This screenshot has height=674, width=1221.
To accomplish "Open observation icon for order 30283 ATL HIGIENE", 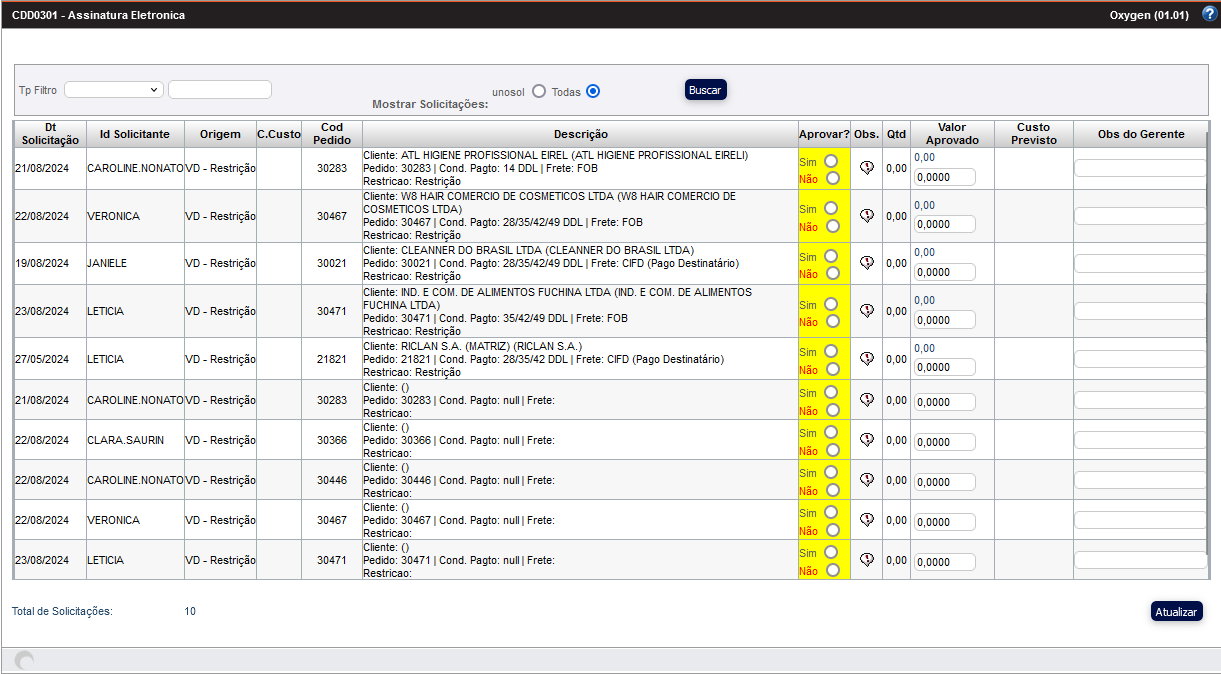I will pos(867,168).
